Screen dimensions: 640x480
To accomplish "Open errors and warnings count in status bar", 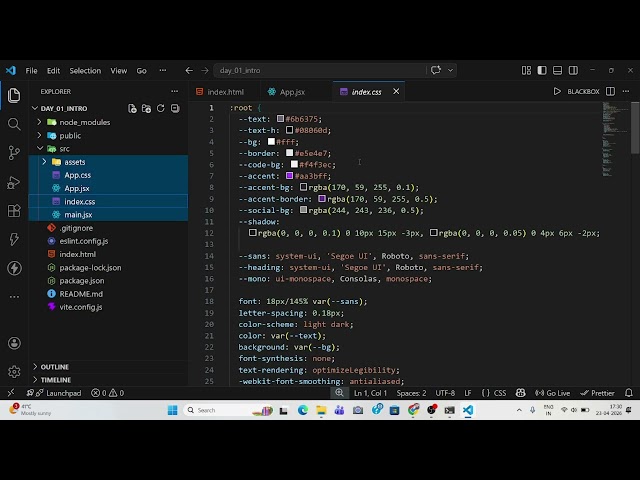I will point(108,393).
